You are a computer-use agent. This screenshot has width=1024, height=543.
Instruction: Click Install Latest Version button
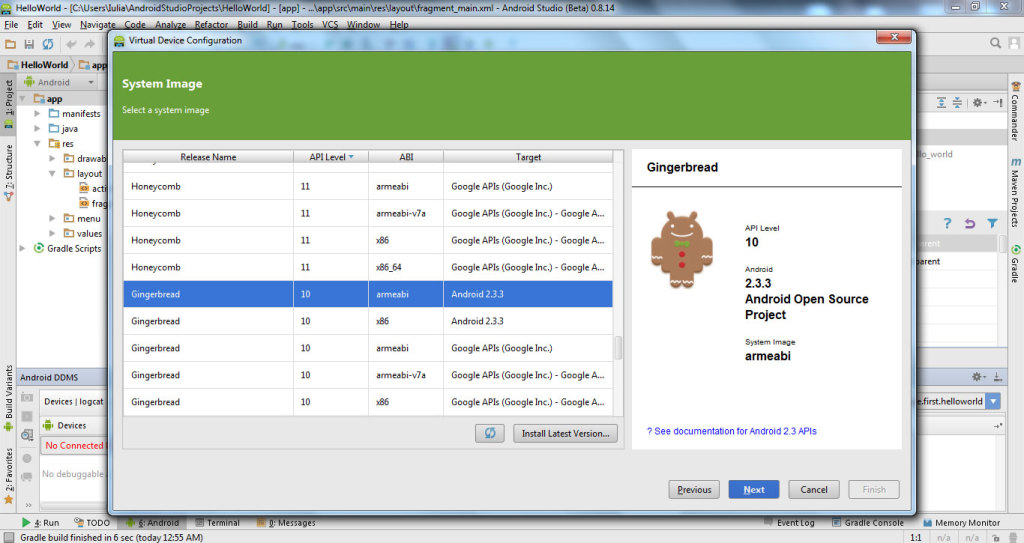click(566, 433)
